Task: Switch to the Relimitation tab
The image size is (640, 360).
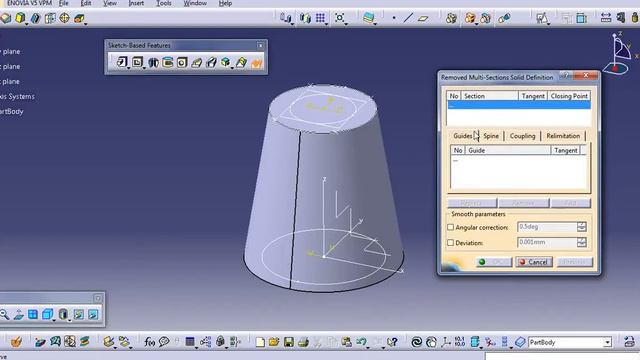Action: tap(563, 136)
